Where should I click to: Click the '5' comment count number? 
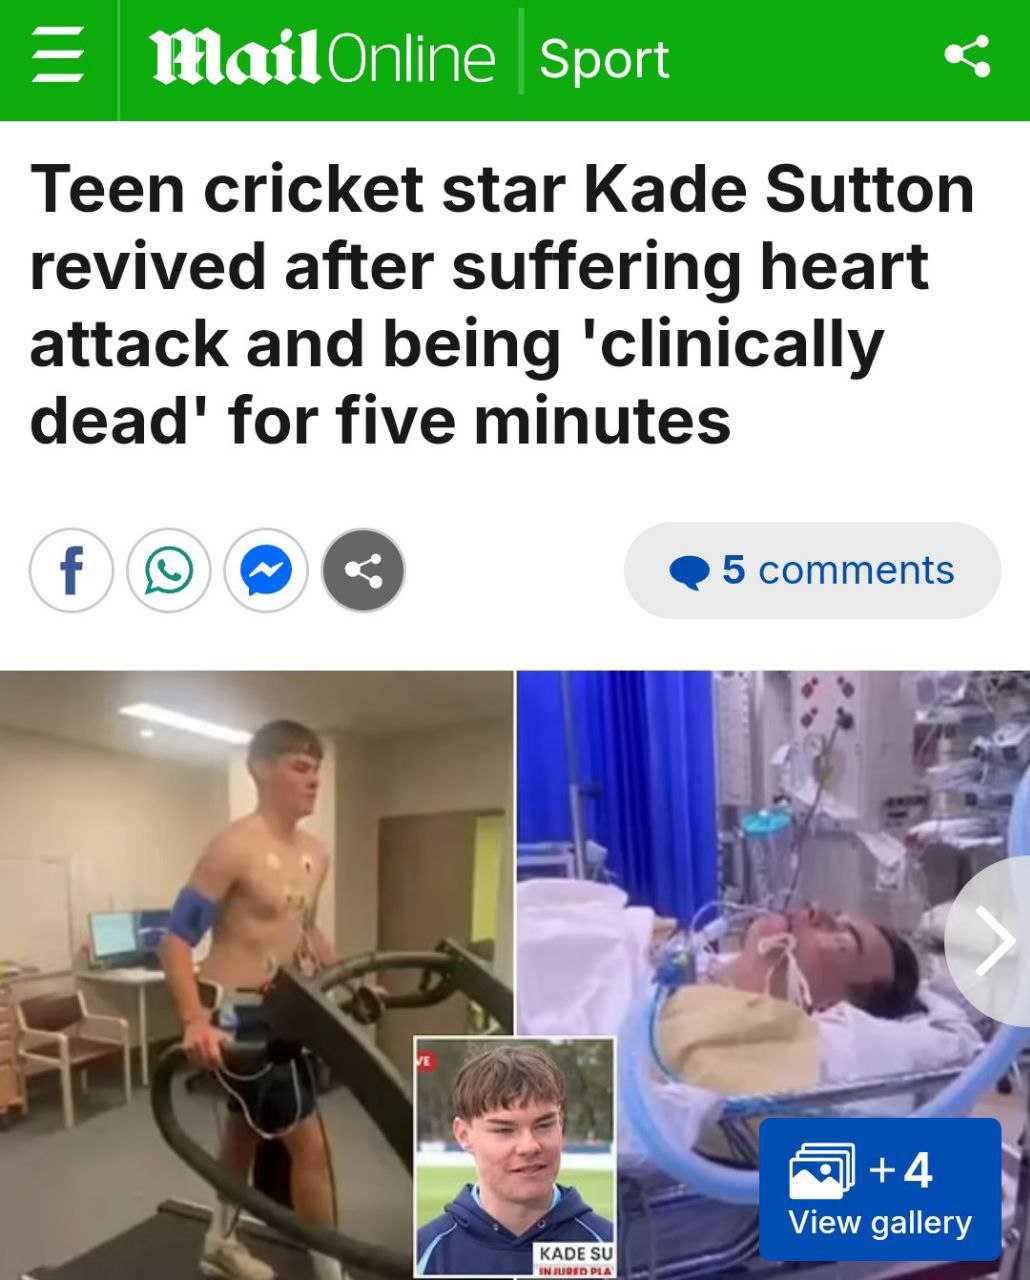[x=734, y=570]
